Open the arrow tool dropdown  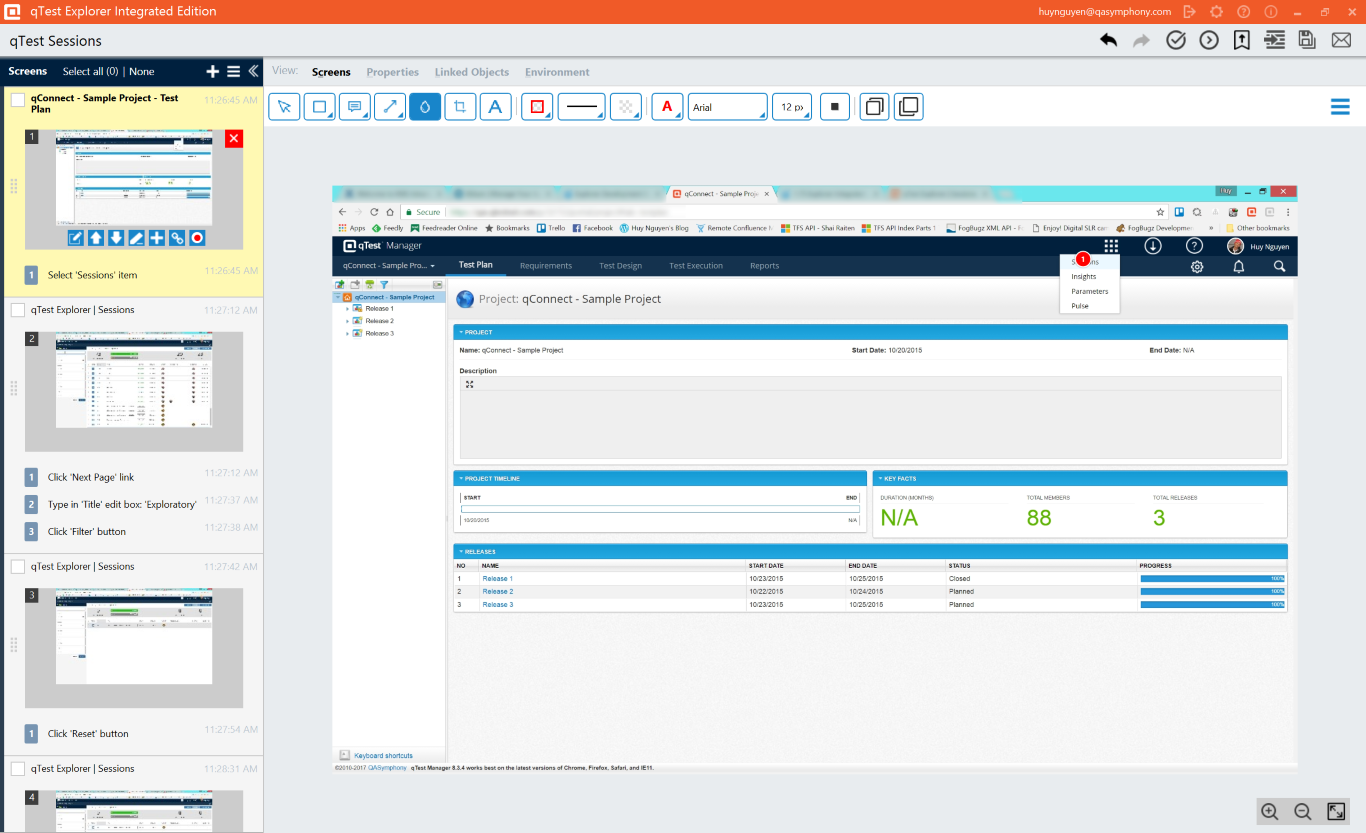coord(390,106)
